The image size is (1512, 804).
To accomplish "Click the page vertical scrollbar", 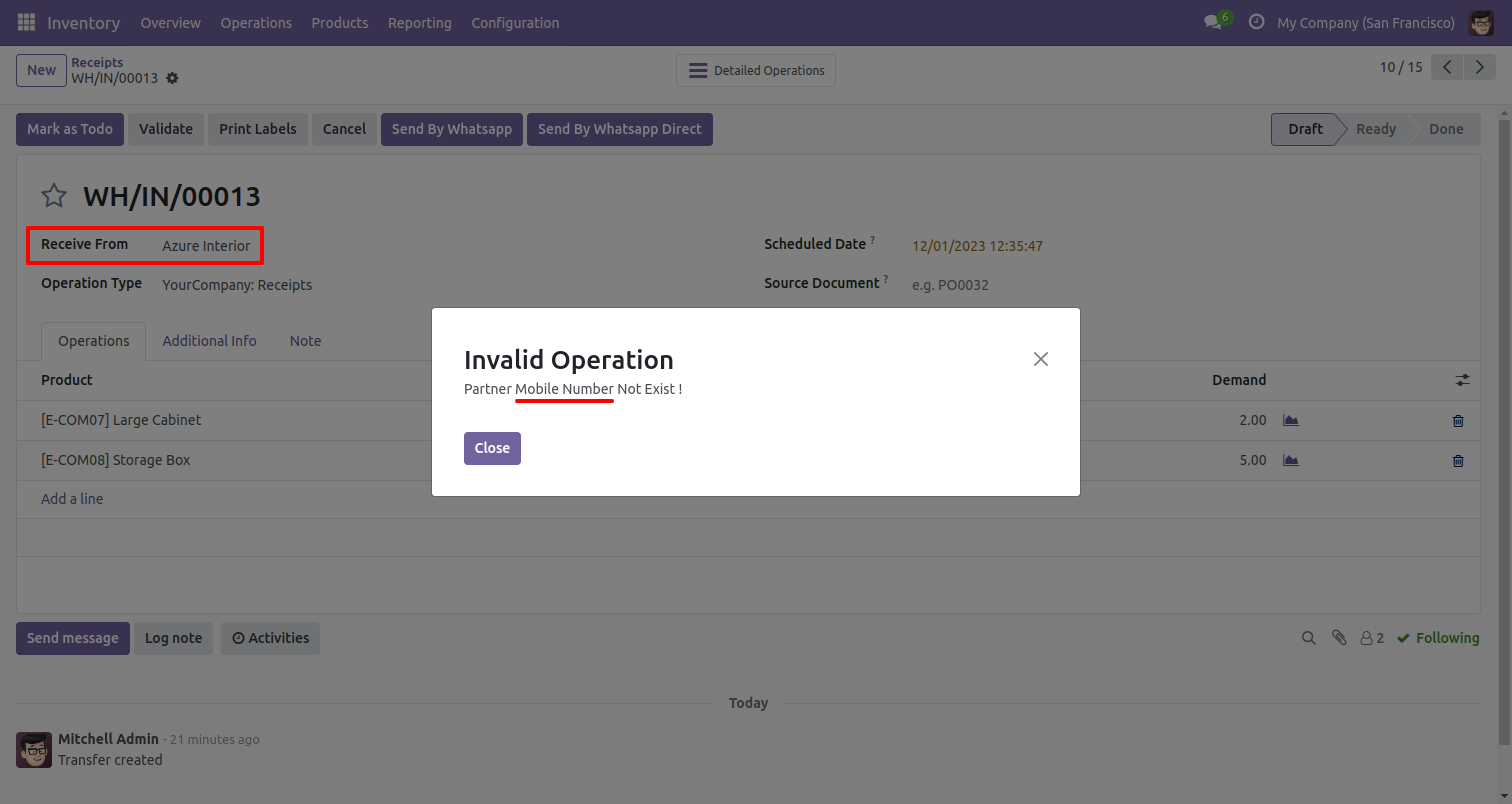I will (x=1504, y=430).
